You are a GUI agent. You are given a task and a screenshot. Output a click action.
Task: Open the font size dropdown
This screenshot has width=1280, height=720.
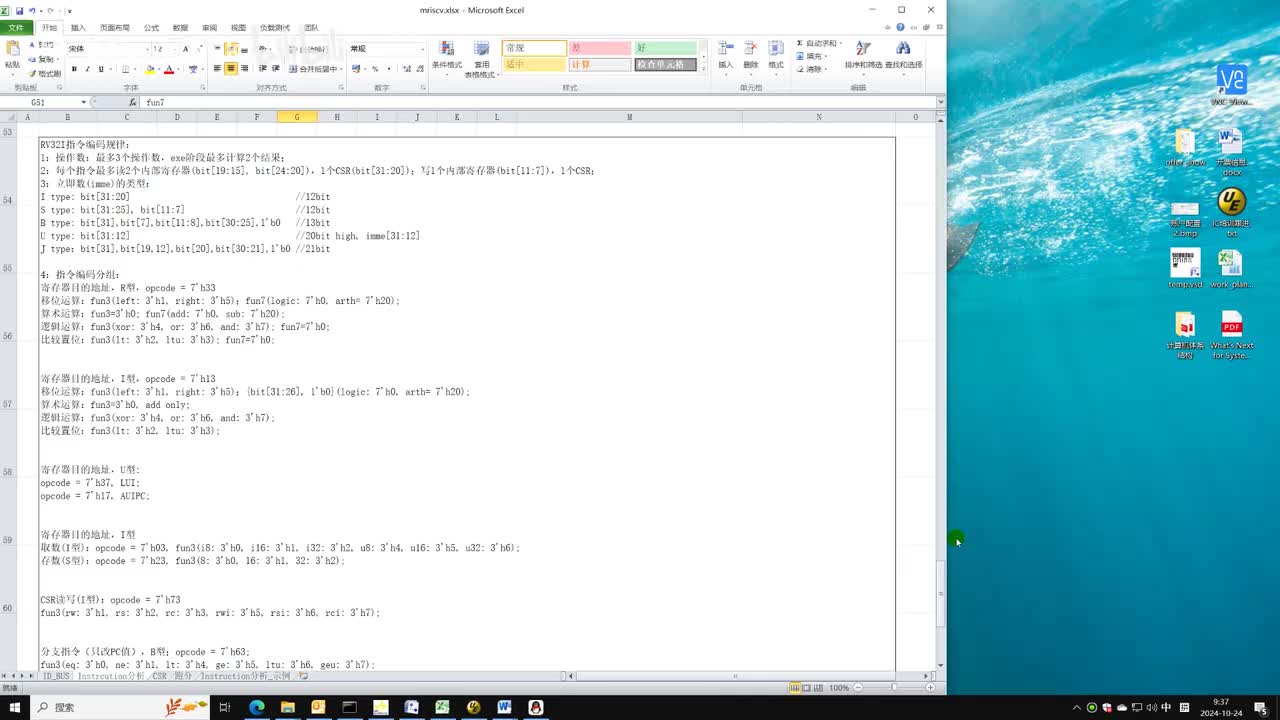[175, 48]
